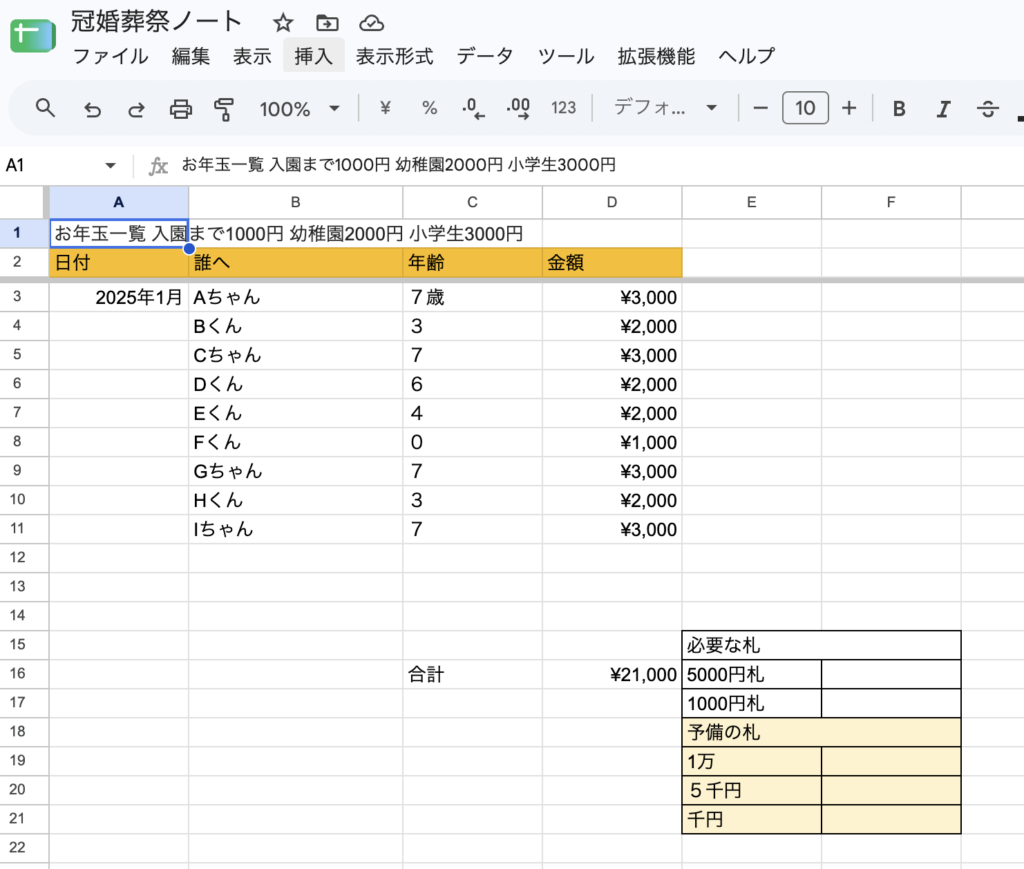This screenshot has width=1024, height=869.
Task: Click the formula bar text
Action: [398, 165]
